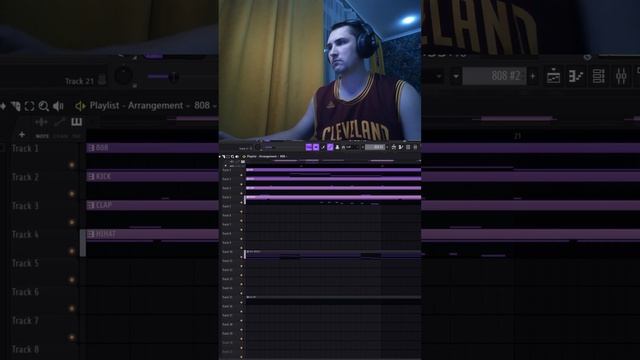Click the faint pencil icon above CHAN tab
The width and height of the screenshot is (640, 360).
point(60,122)
